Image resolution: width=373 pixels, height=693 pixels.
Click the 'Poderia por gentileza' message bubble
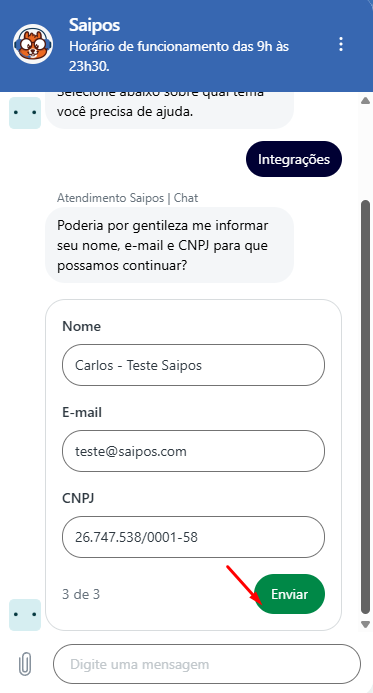169,245
